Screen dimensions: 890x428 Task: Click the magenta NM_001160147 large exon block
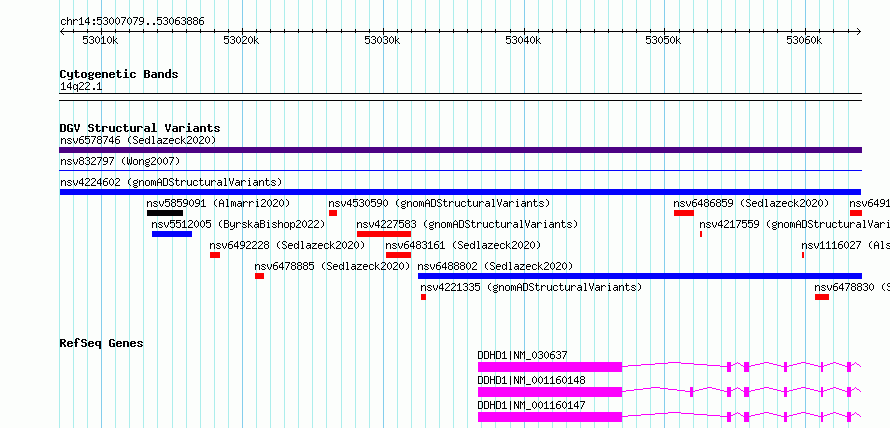click(550, 417)
